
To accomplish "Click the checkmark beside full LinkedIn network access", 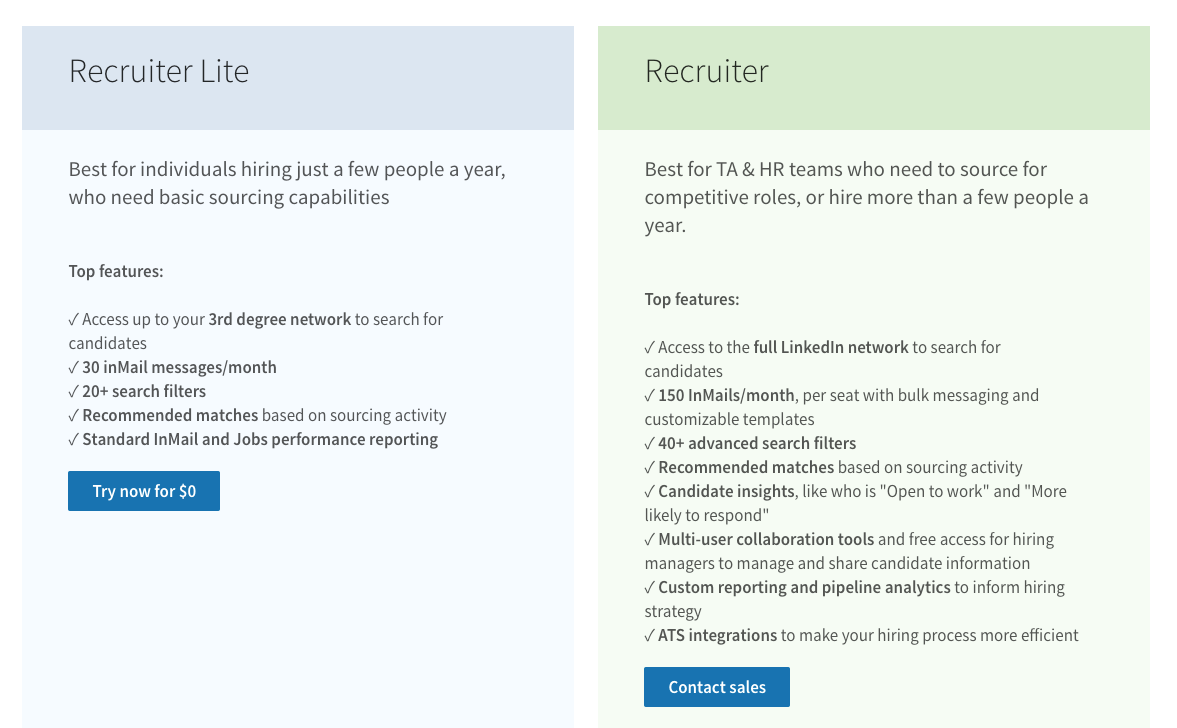I will 649,347.
